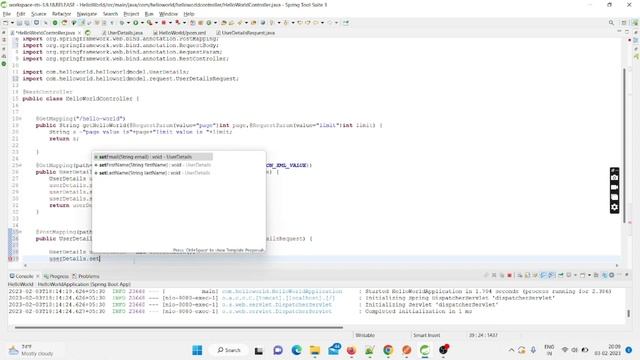Click the Pin Console icon
Screen dimensions: 640x360
[x=560, y=276]
